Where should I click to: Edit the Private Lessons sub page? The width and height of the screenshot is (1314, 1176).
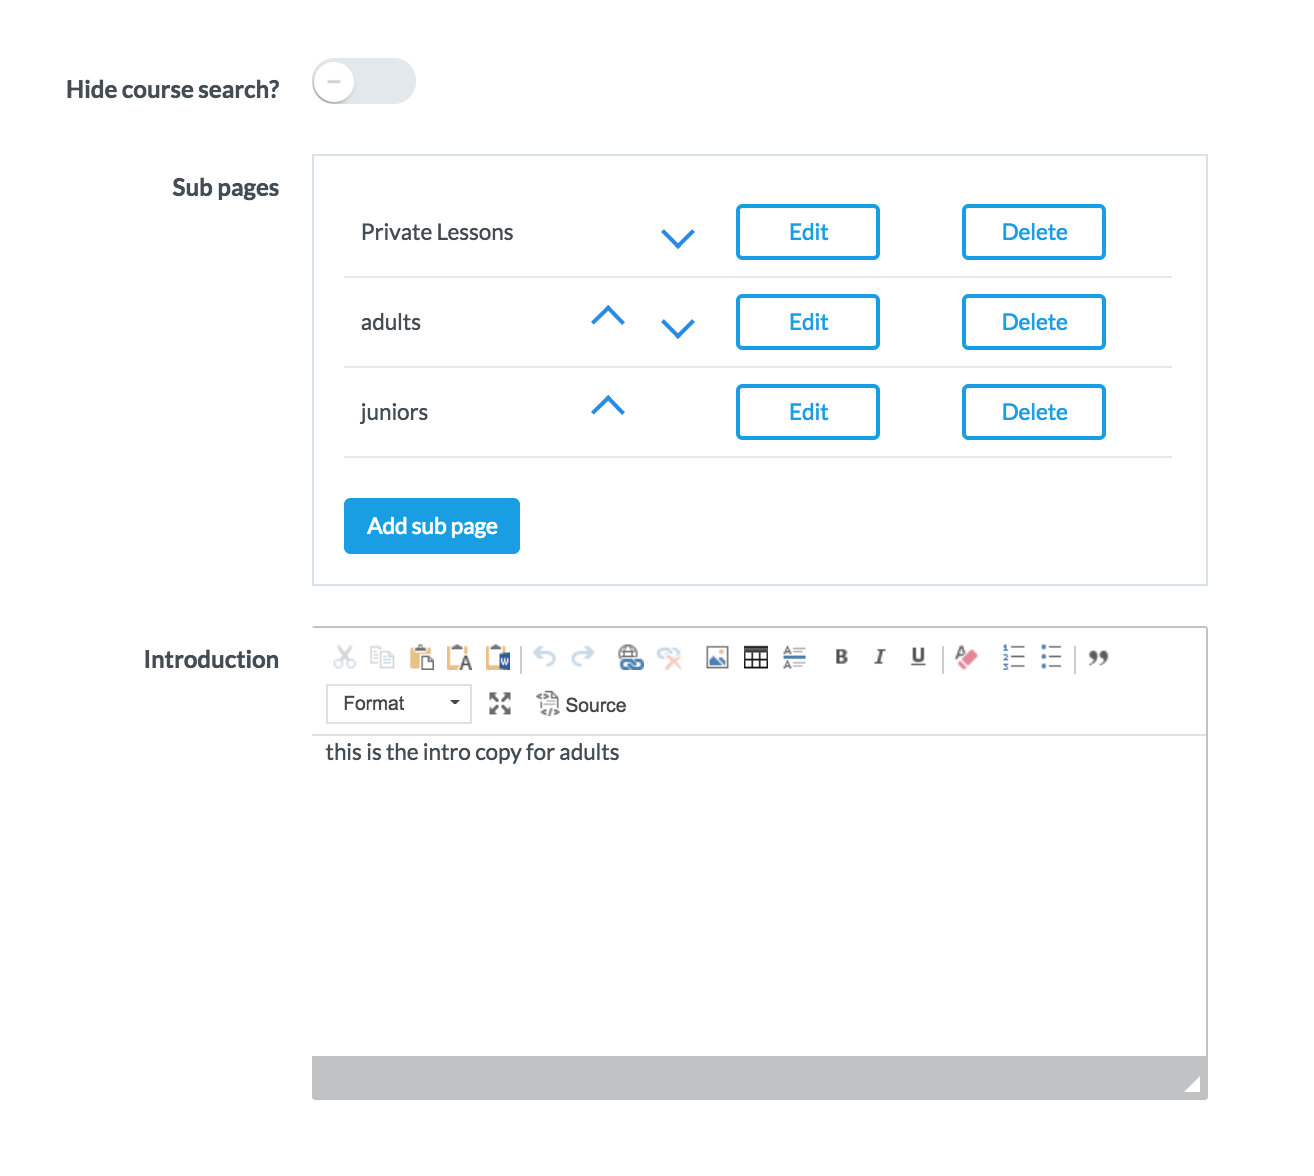tap(807, 232)
